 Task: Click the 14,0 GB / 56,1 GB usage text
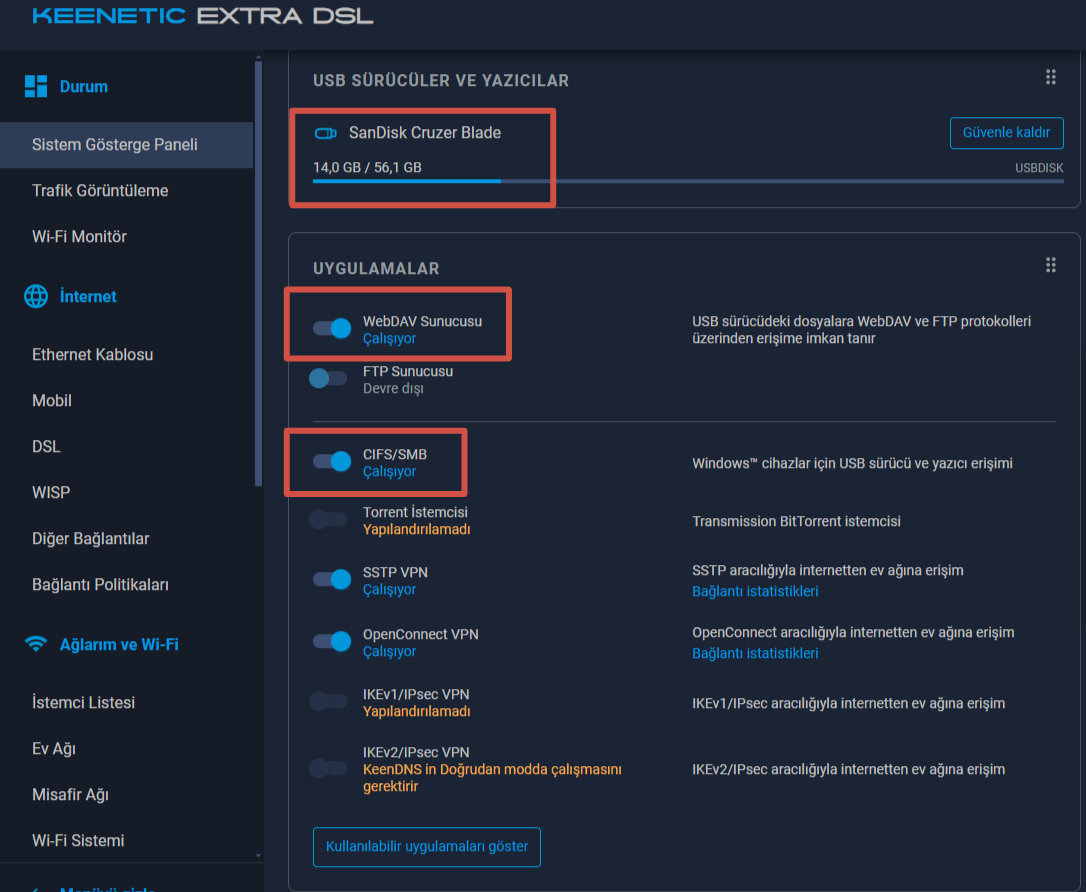[x=367, y=168]
